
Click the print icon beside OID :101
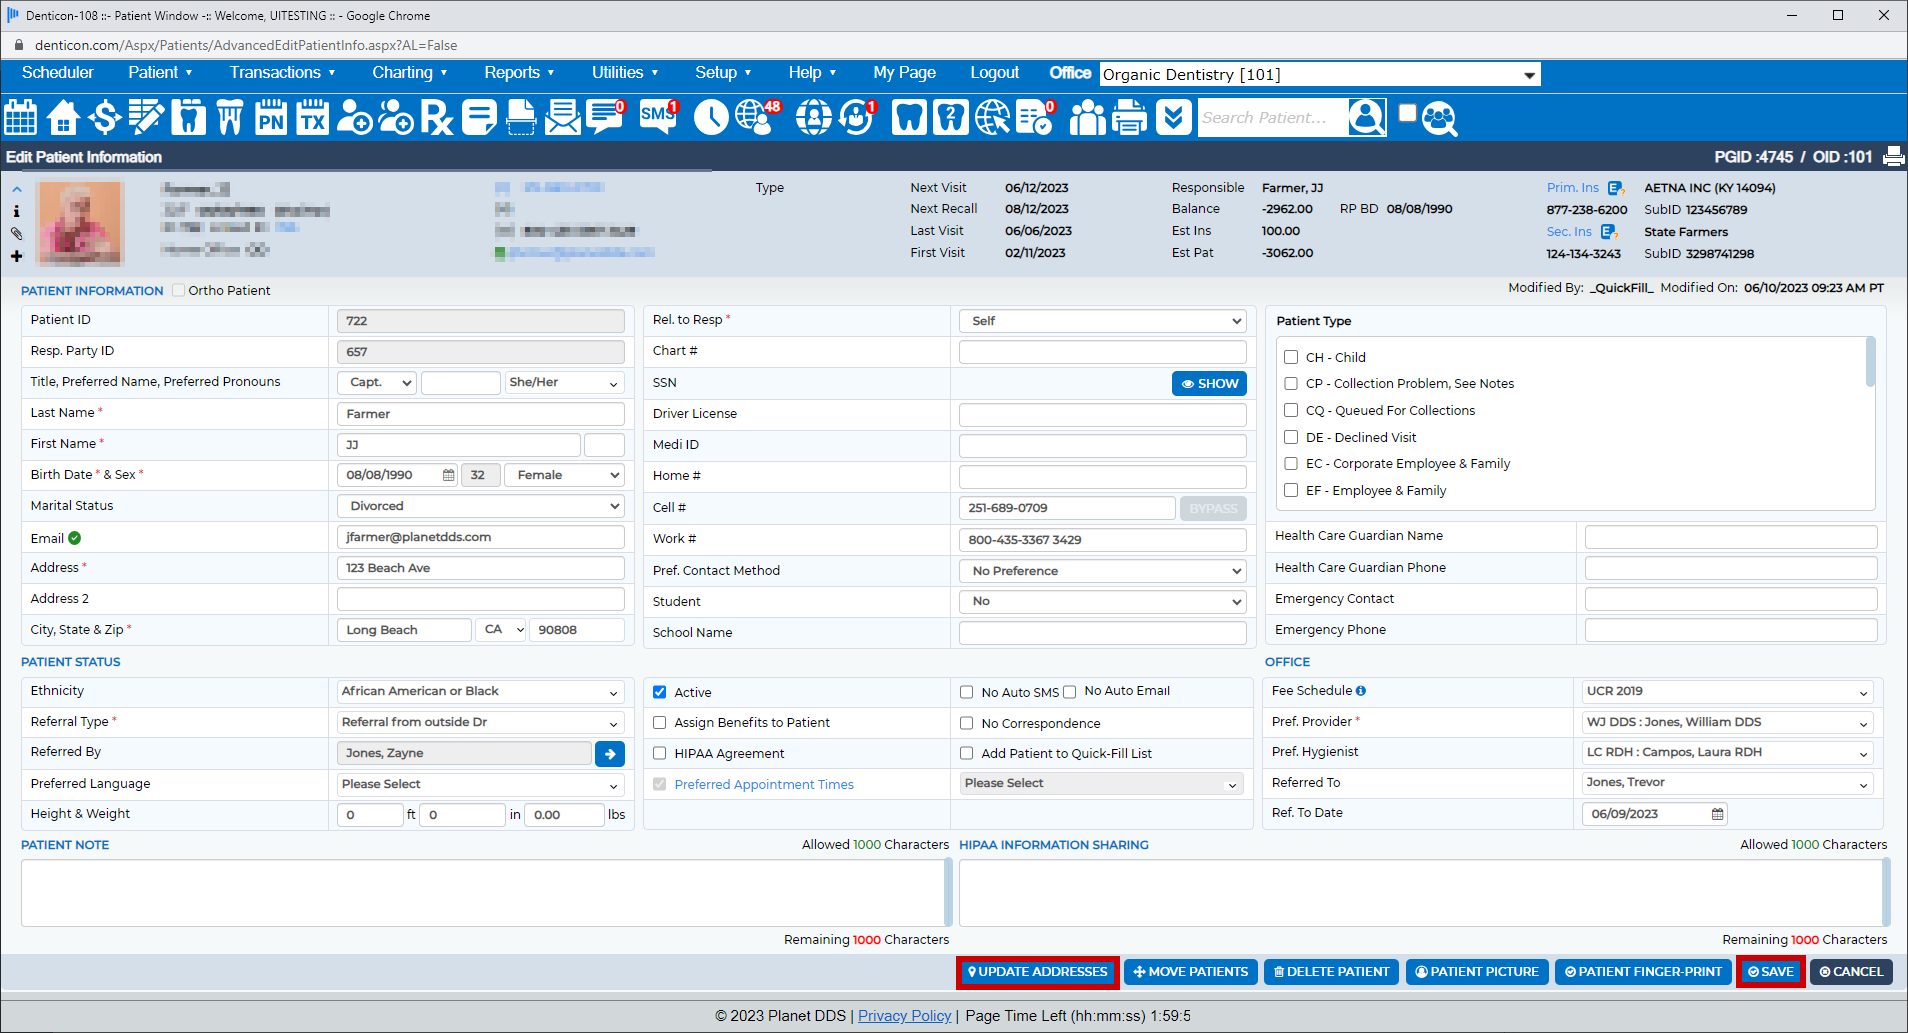click(x=1893, y=157)
